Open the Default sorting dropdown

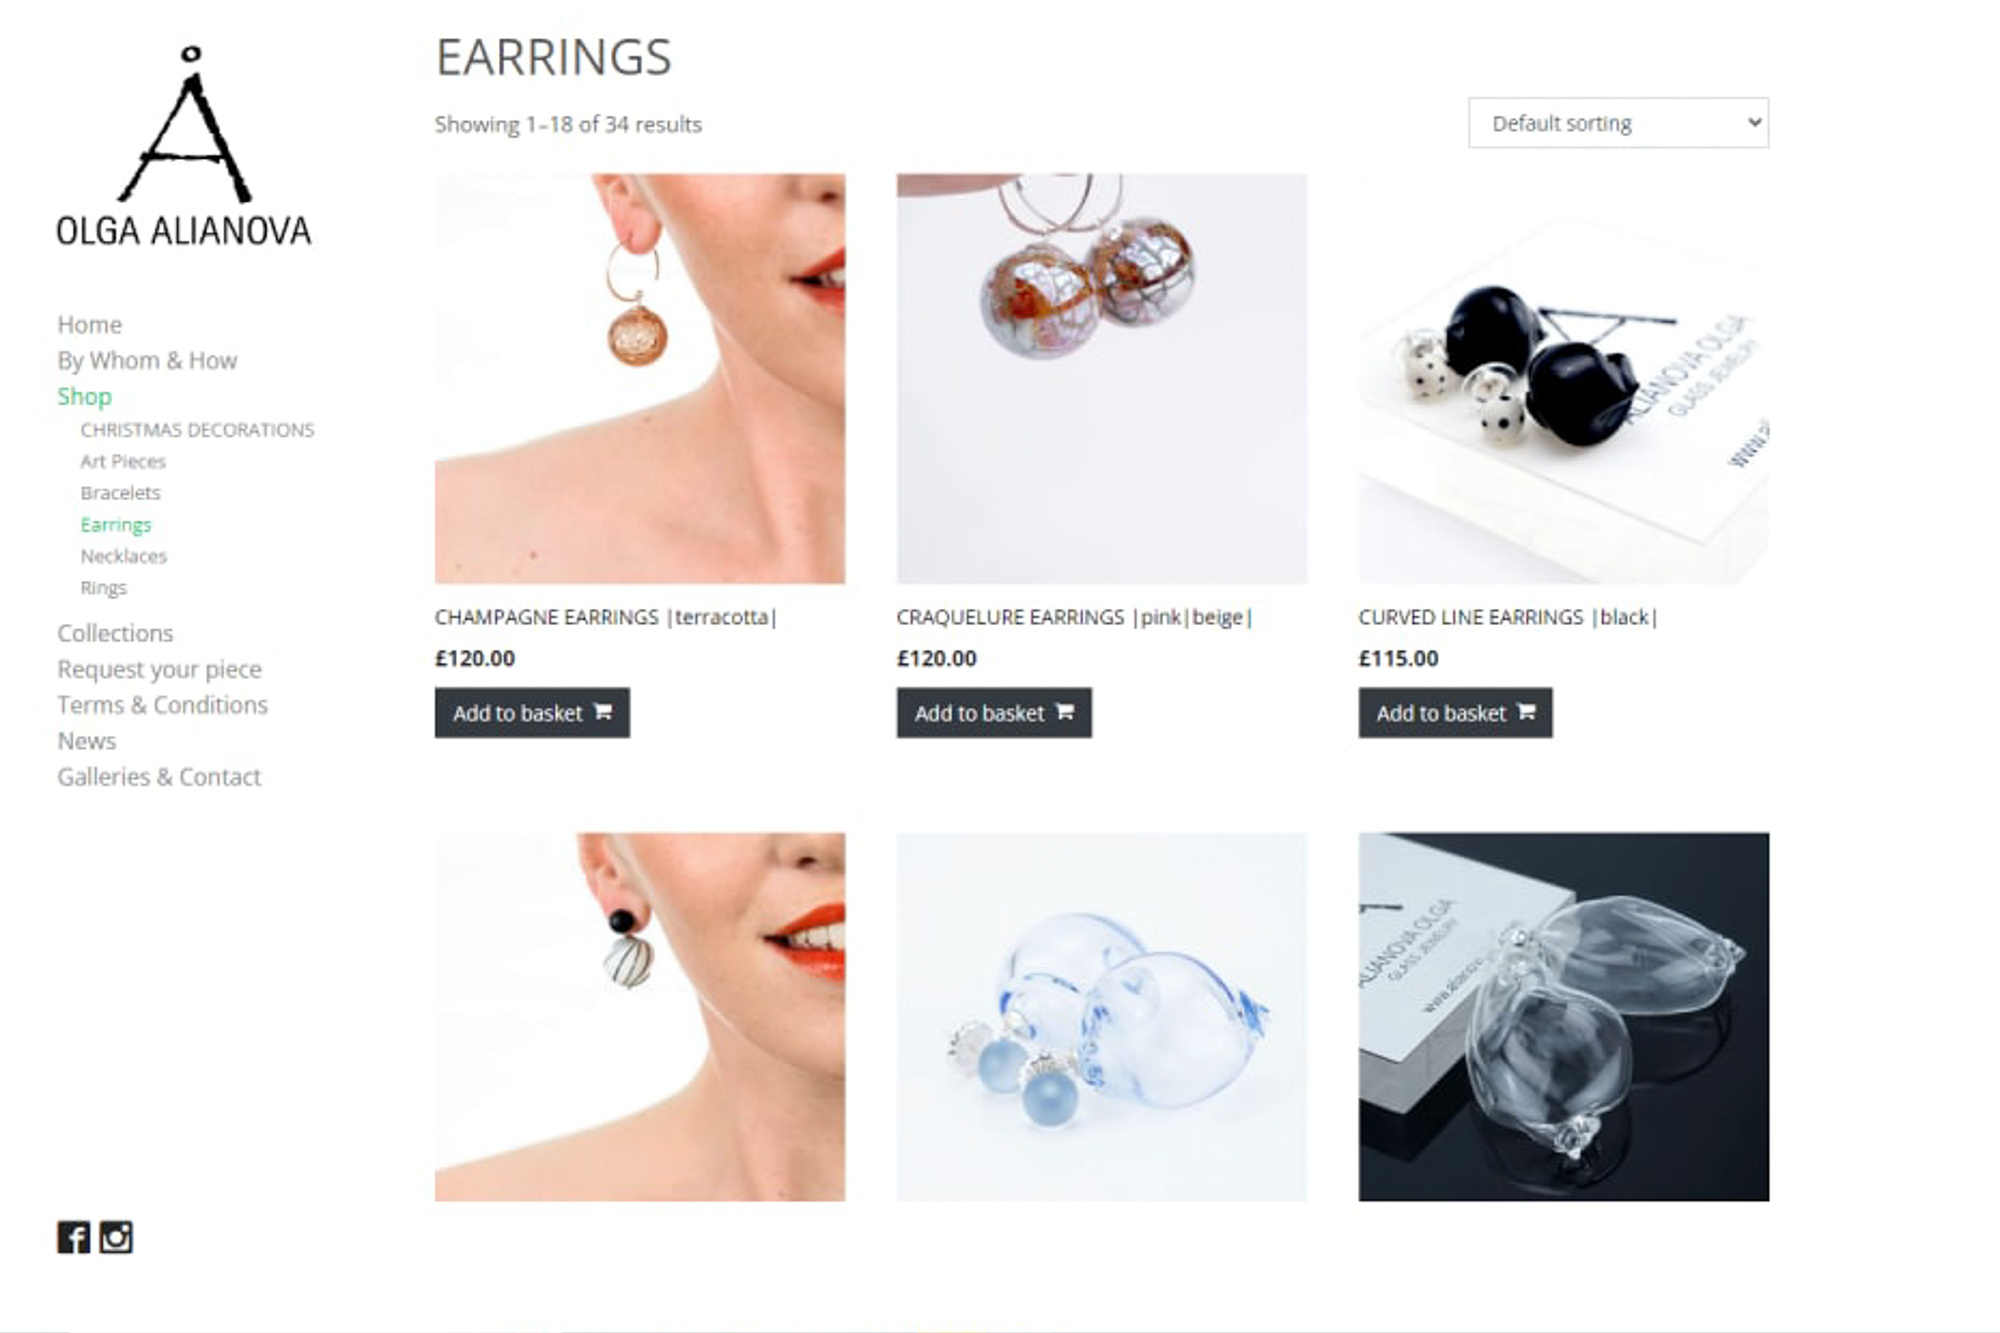(1618, 123)
